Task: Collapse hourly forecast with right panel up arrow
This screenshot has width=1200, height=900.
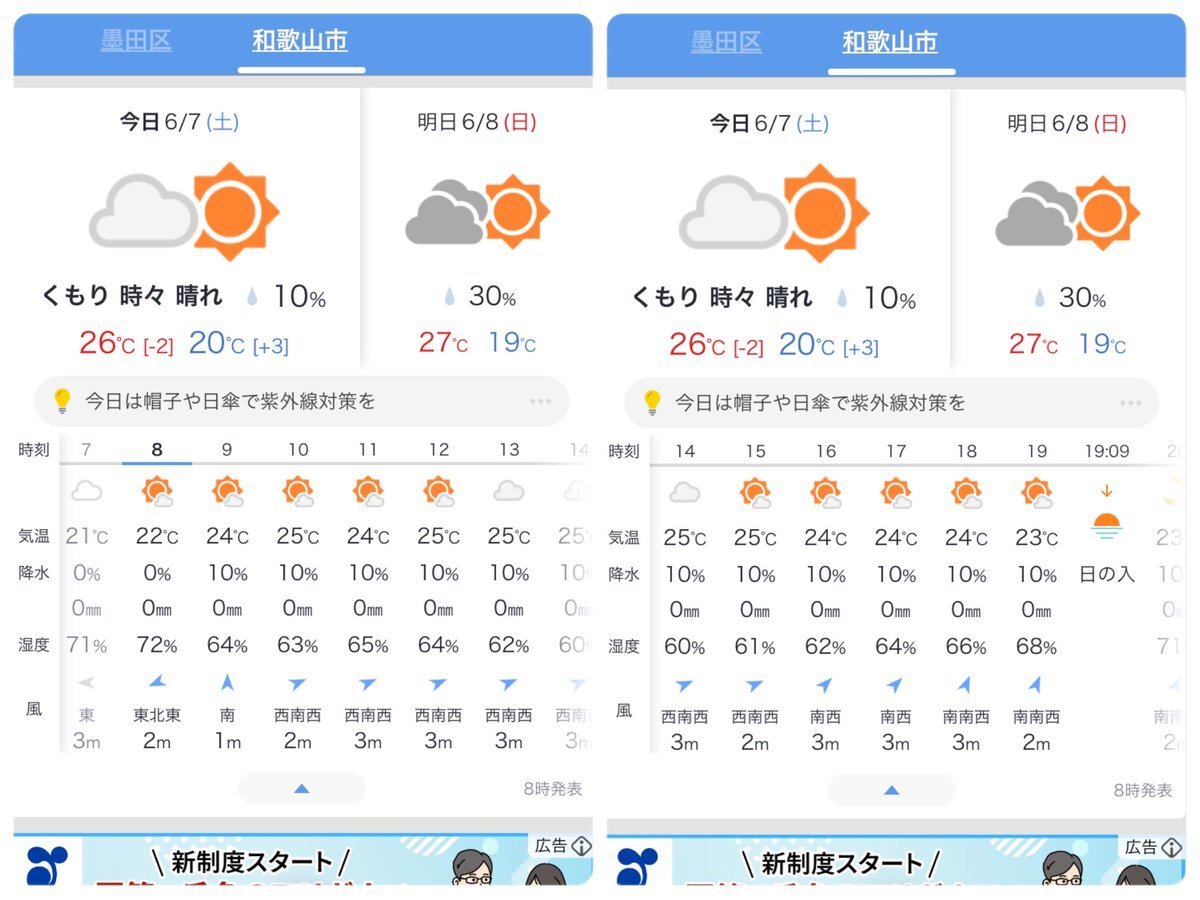Action: tap(891, 790)
